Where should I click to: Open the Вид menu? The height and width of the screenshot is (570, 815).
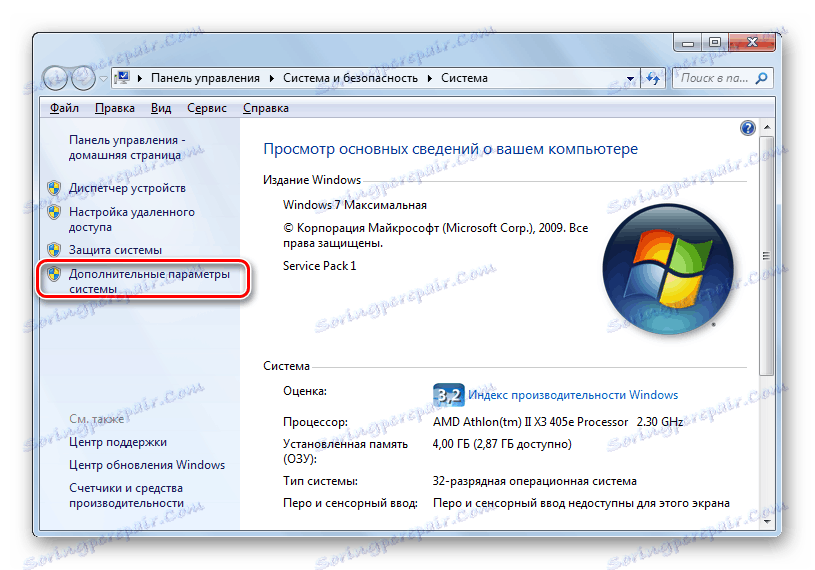(161, 108)
